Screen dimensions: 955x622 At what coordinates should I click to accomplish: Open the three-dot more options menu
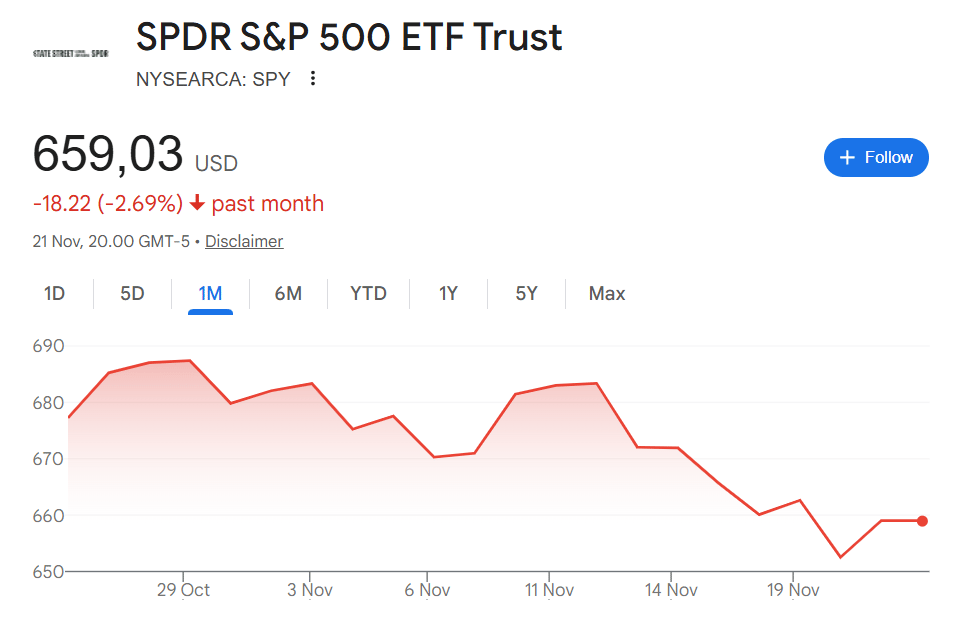tap(313, 78)
